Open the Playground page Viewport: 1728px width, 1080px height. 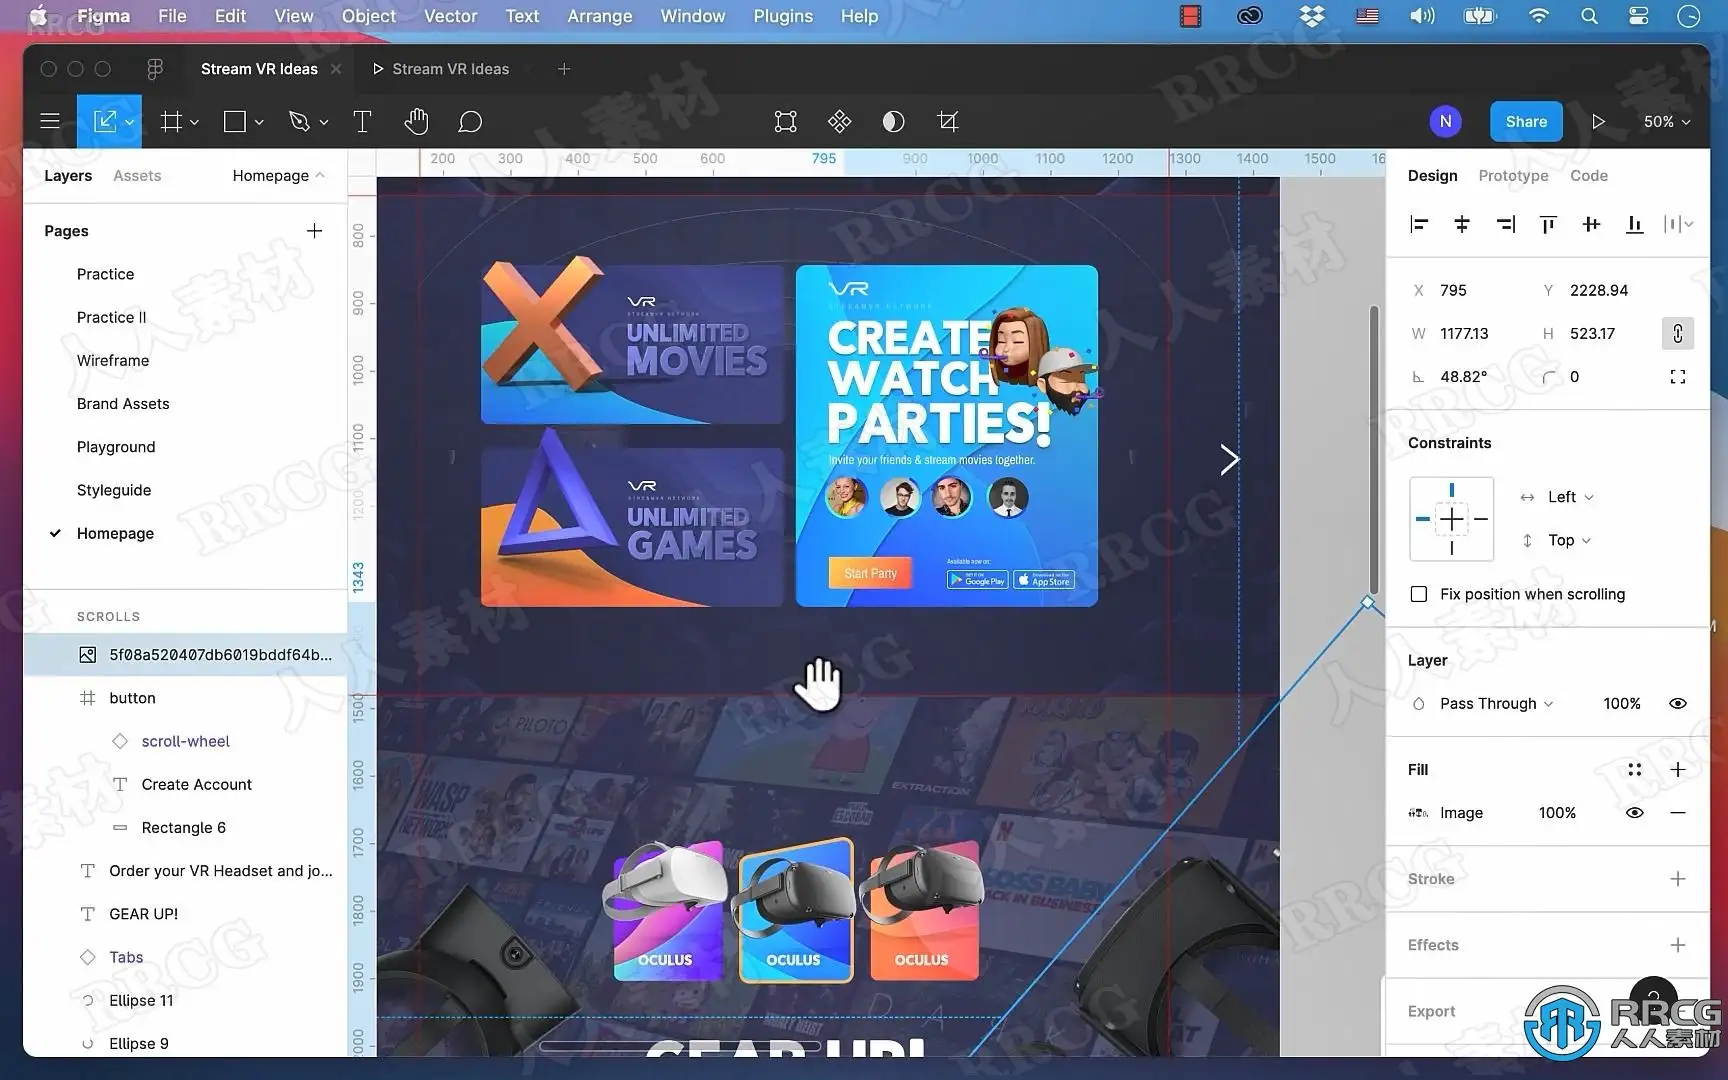[x=116, y=447]
